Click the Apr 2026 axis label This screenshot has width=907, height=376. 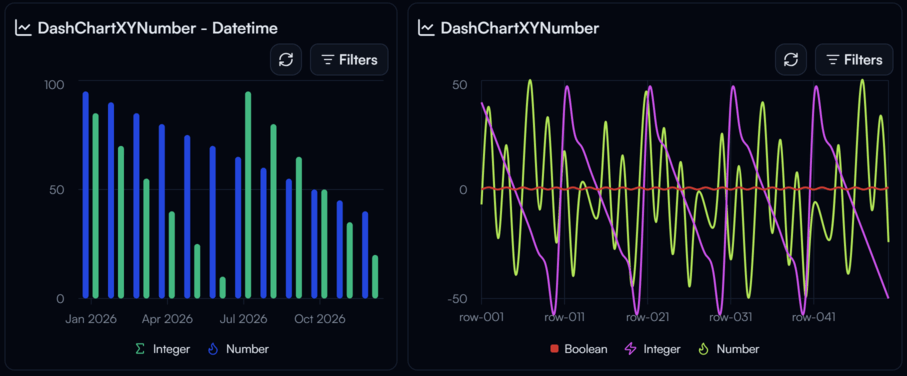[167, 319]
